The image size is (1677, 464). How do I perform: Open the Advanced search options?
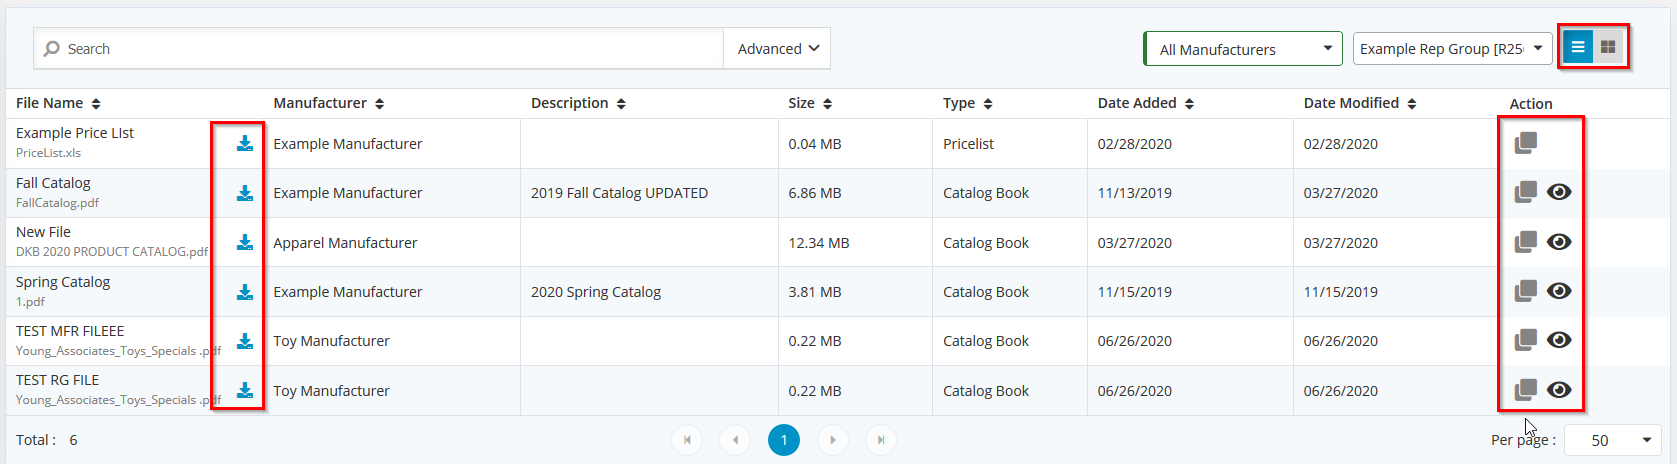coord(777,49)
